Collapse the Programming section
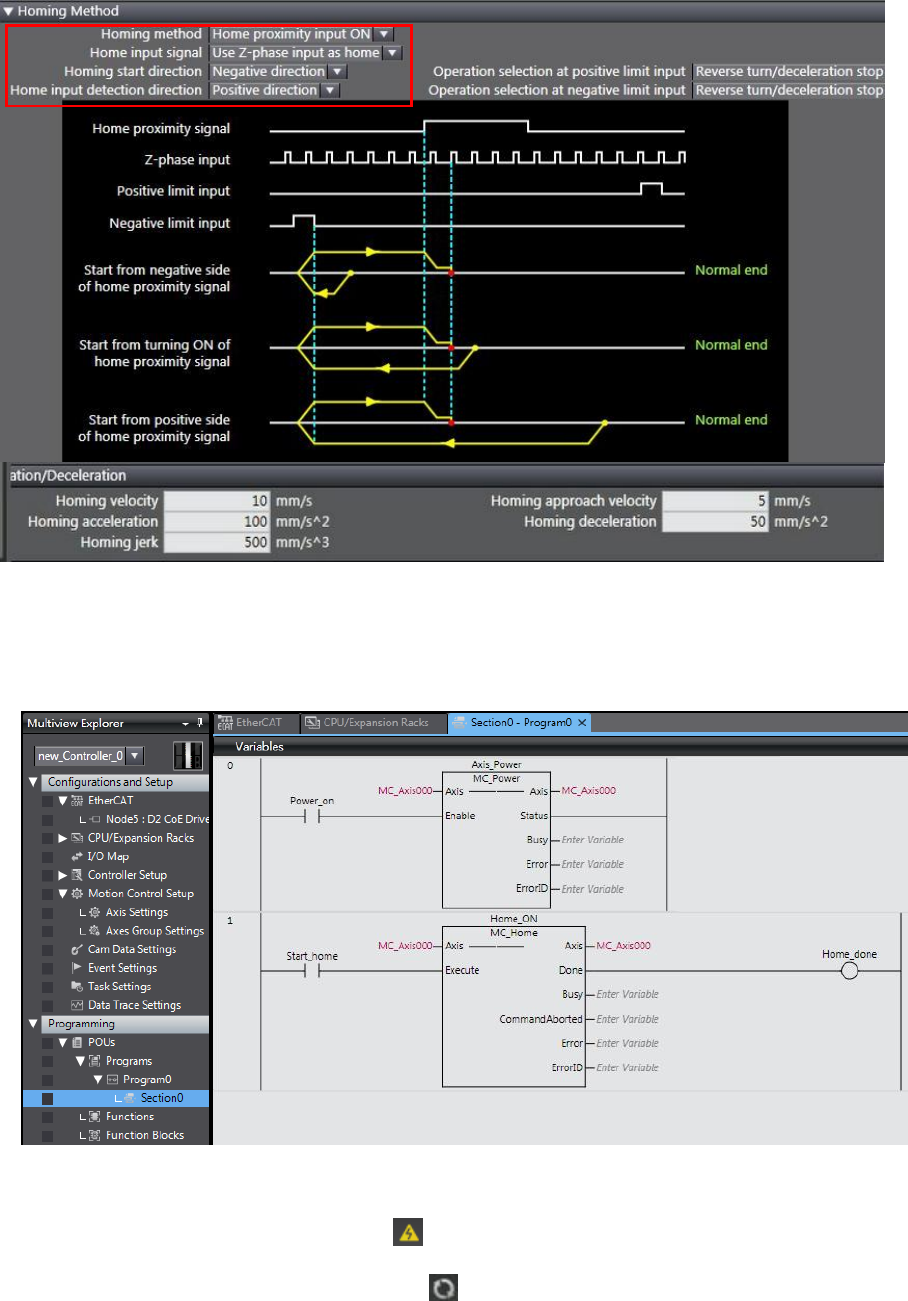908x1301 pixels. [32, 1023]
